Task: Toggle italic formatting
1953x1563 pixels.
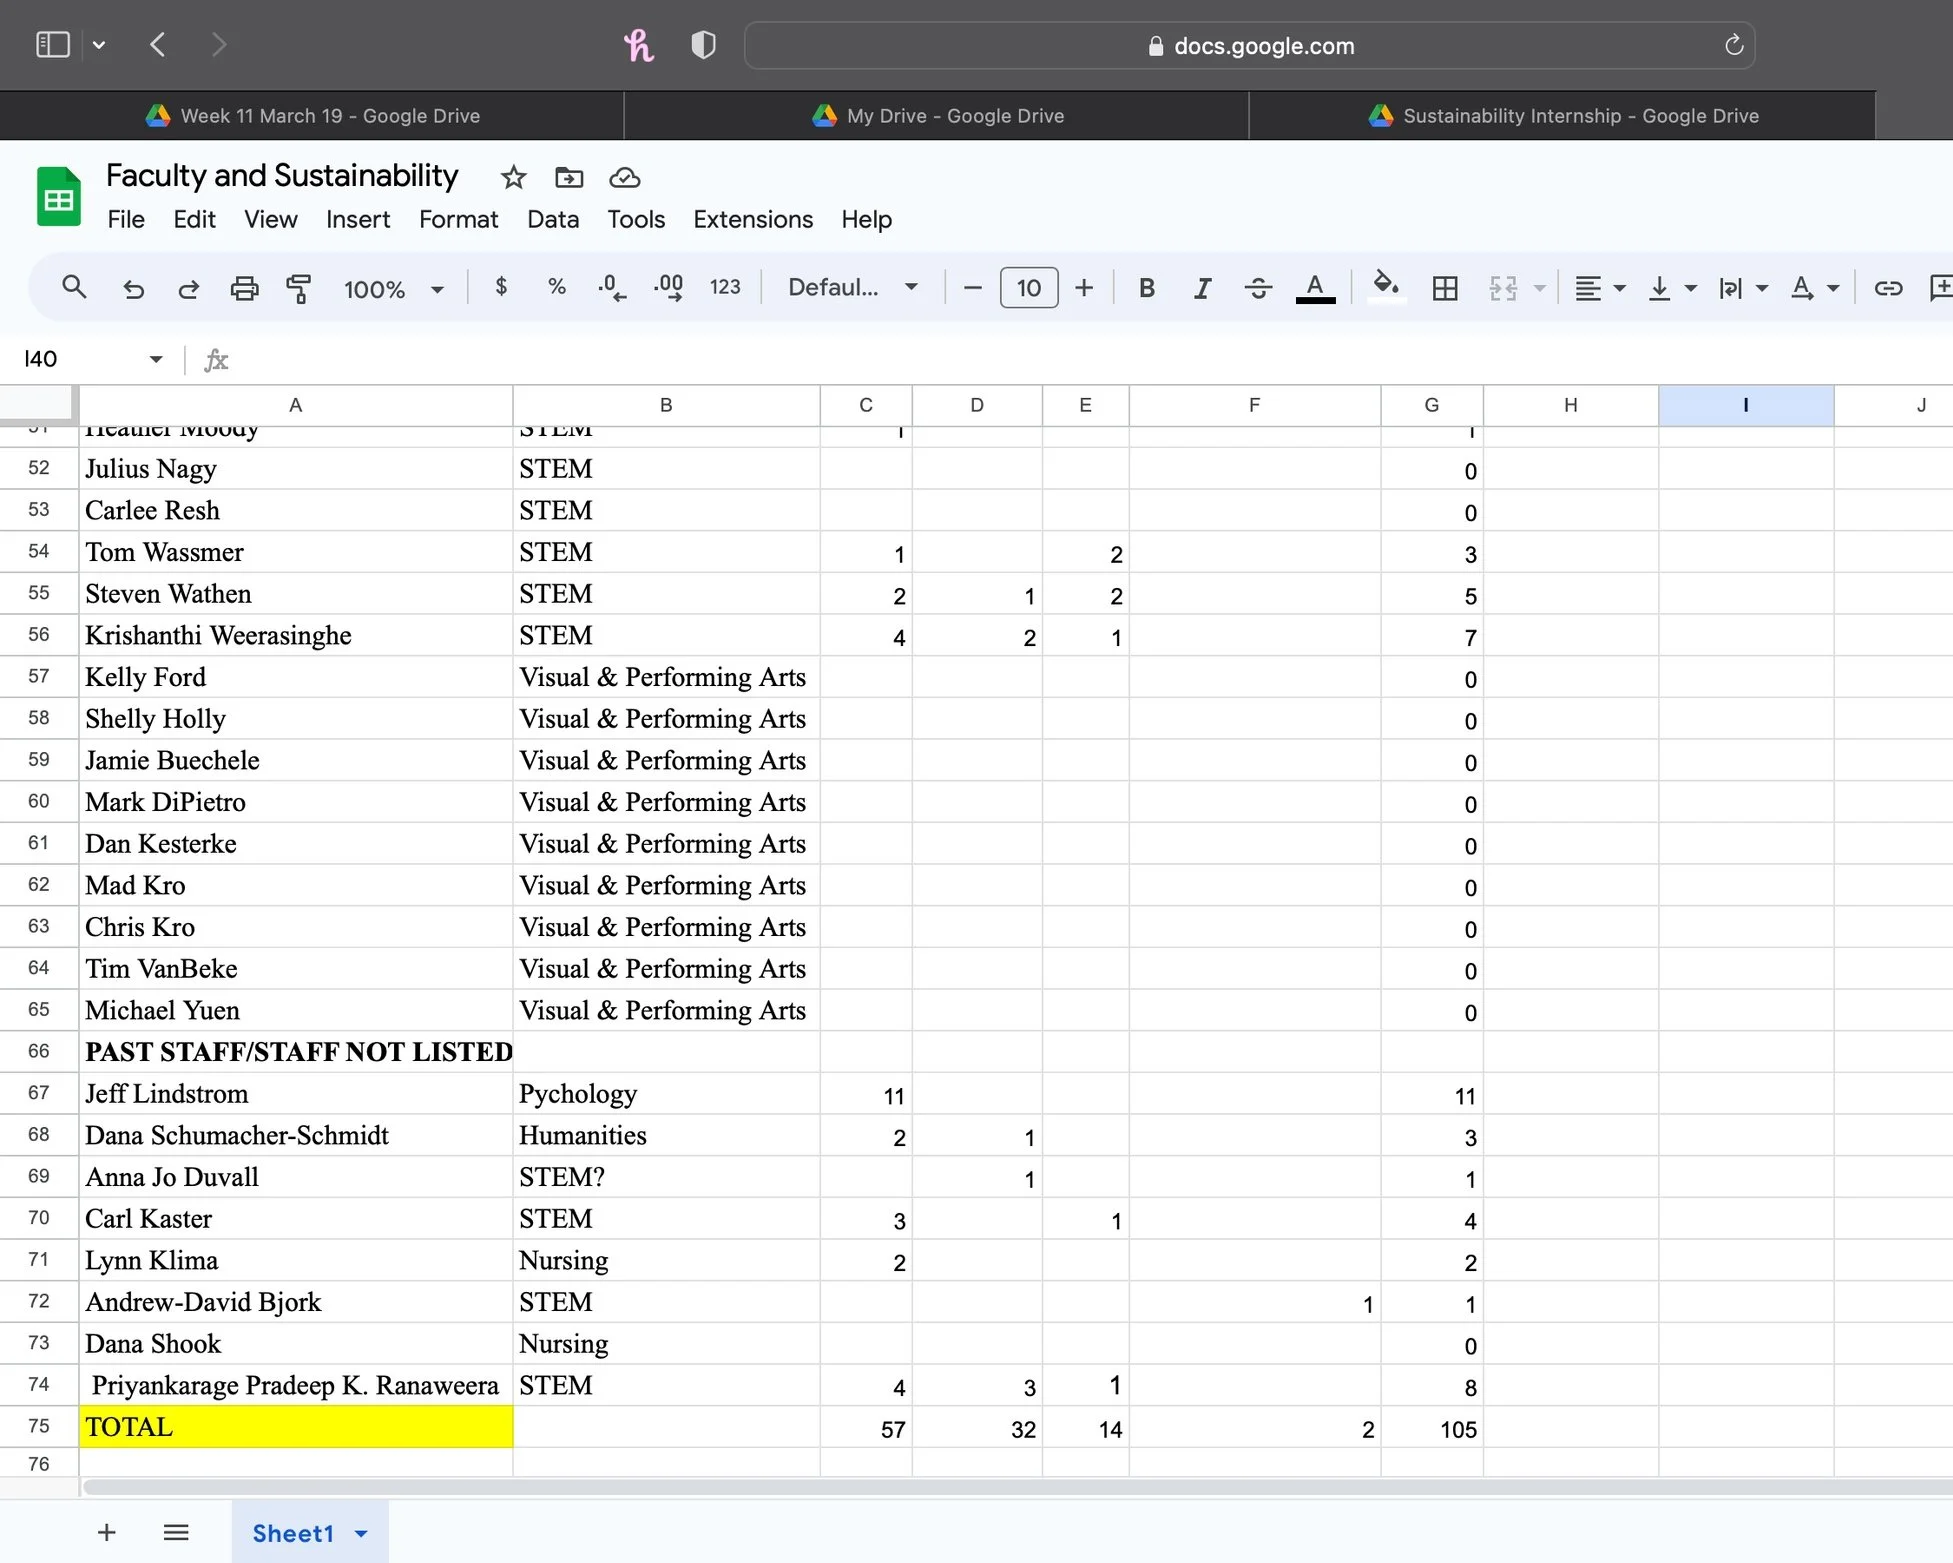Action: pos(1201,288)
